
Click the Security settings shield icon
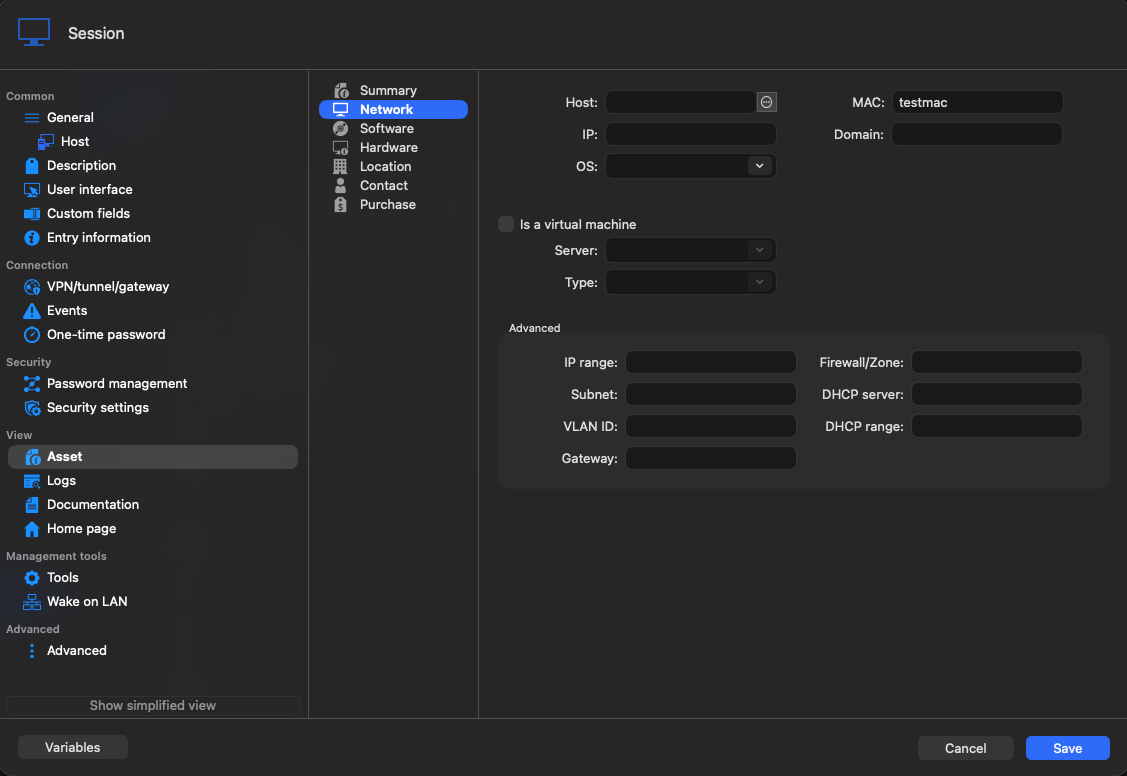pyautogui.click(x=32, y=408)
